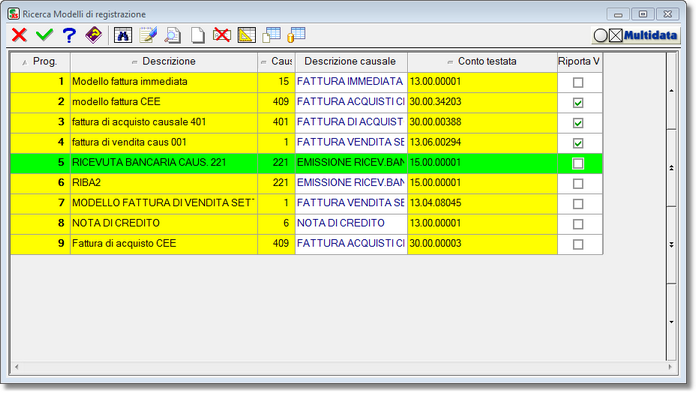Open the purple help book icon
This screenshot has height=393, width=696.
[x=94, y=35]
